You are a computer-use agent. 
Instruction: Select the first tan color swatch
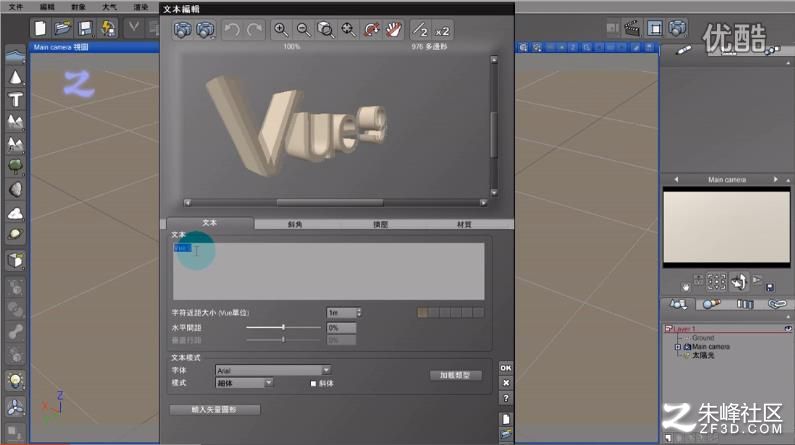422,313
